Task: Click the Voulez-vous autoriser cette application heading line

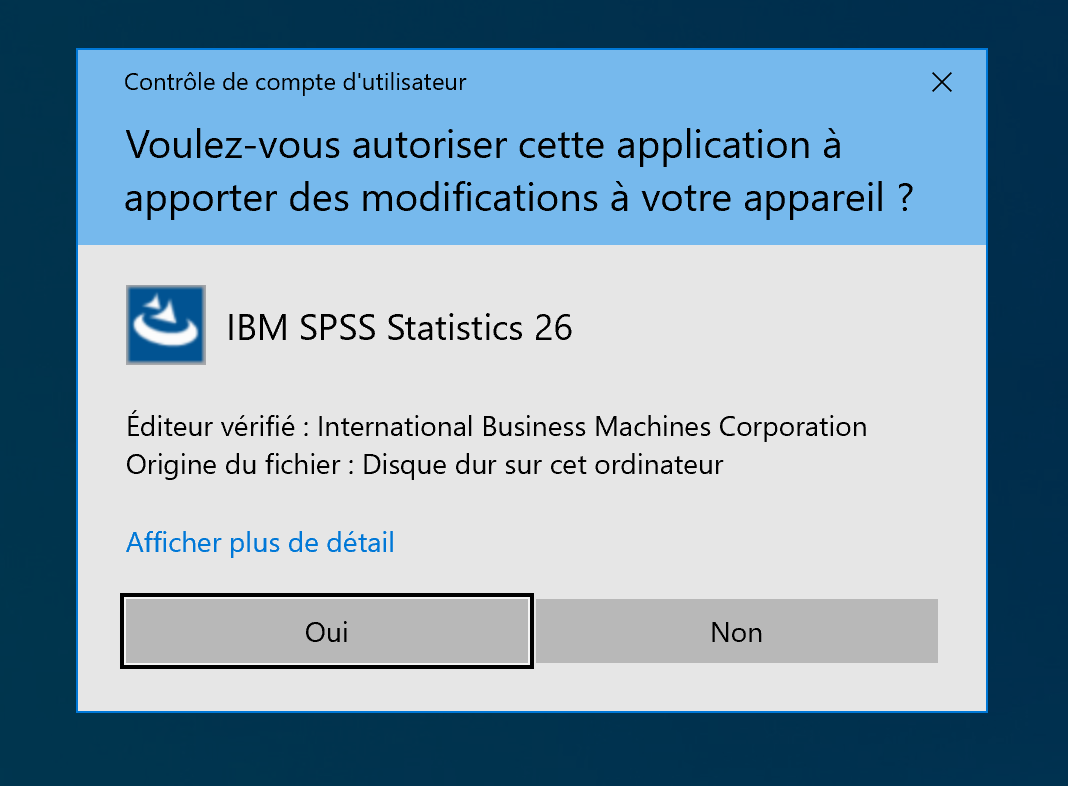Action: point(483,146)
